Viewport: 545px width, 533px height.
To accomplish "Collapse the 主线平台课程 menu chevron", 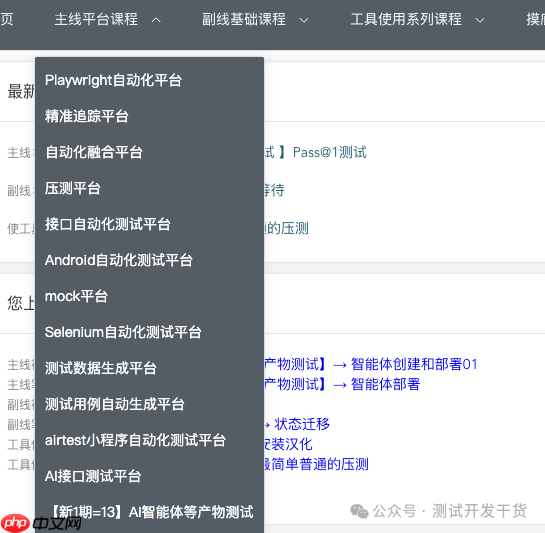I will (156, 20).
